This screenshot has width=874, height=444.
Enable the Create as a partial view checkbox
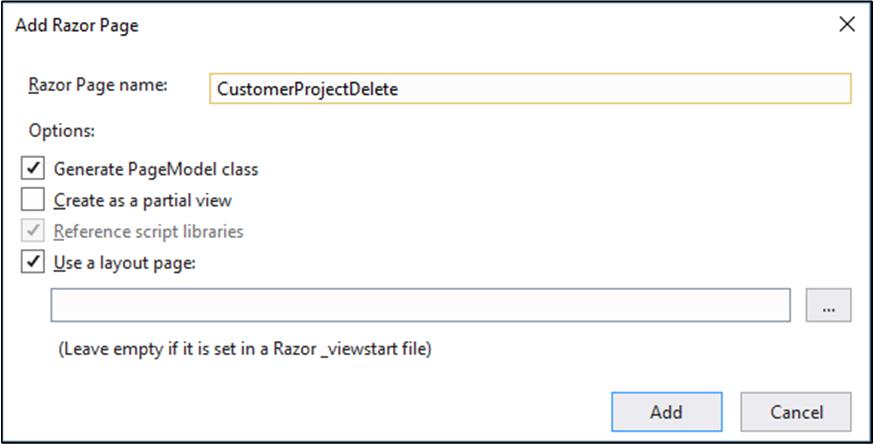(33, 199)
